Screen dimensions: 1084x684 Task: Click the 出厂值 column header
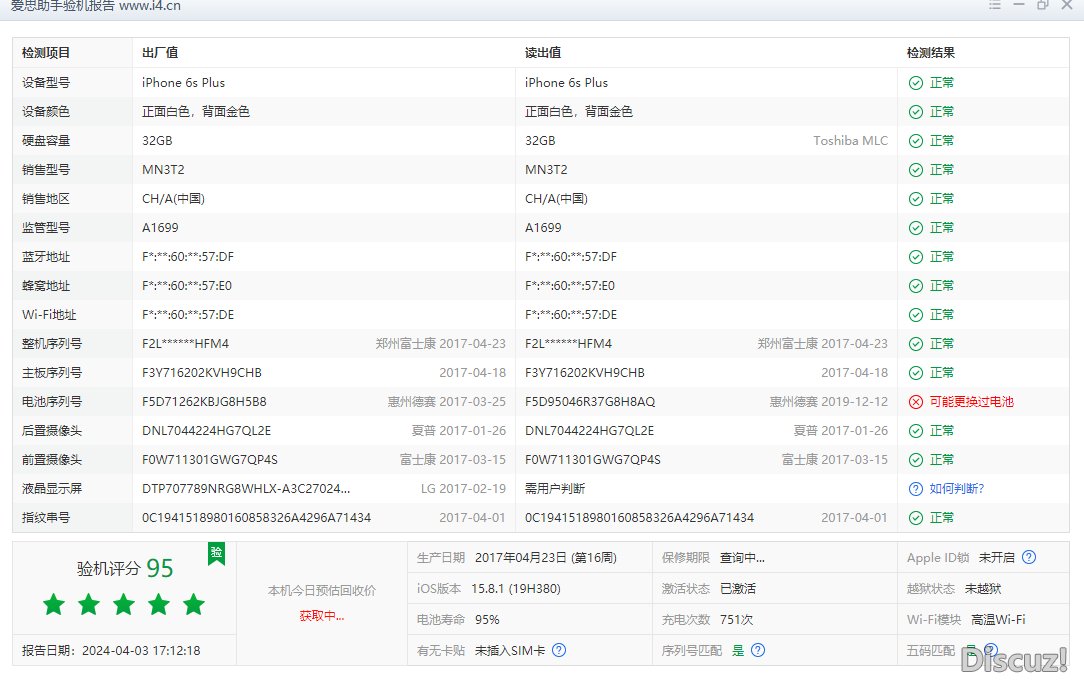[x=160, y=53]
